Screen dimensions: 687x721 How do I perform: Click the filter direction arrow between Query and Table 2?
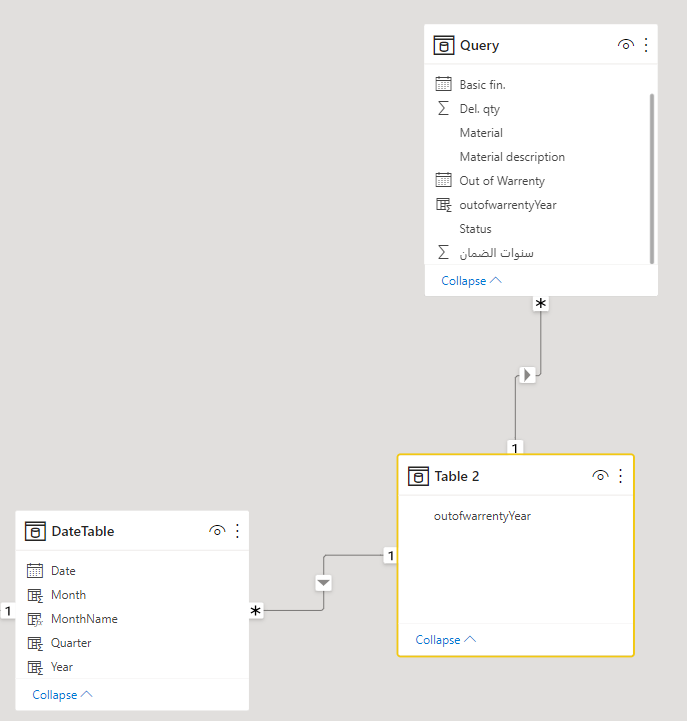[x=527, y=375]
